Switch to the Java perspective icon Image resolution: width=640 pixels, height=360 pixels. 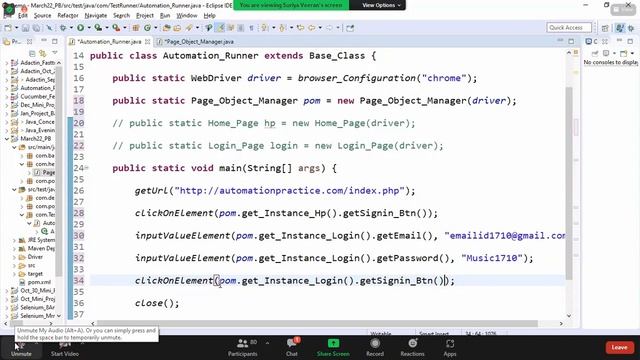coord(620,28)
